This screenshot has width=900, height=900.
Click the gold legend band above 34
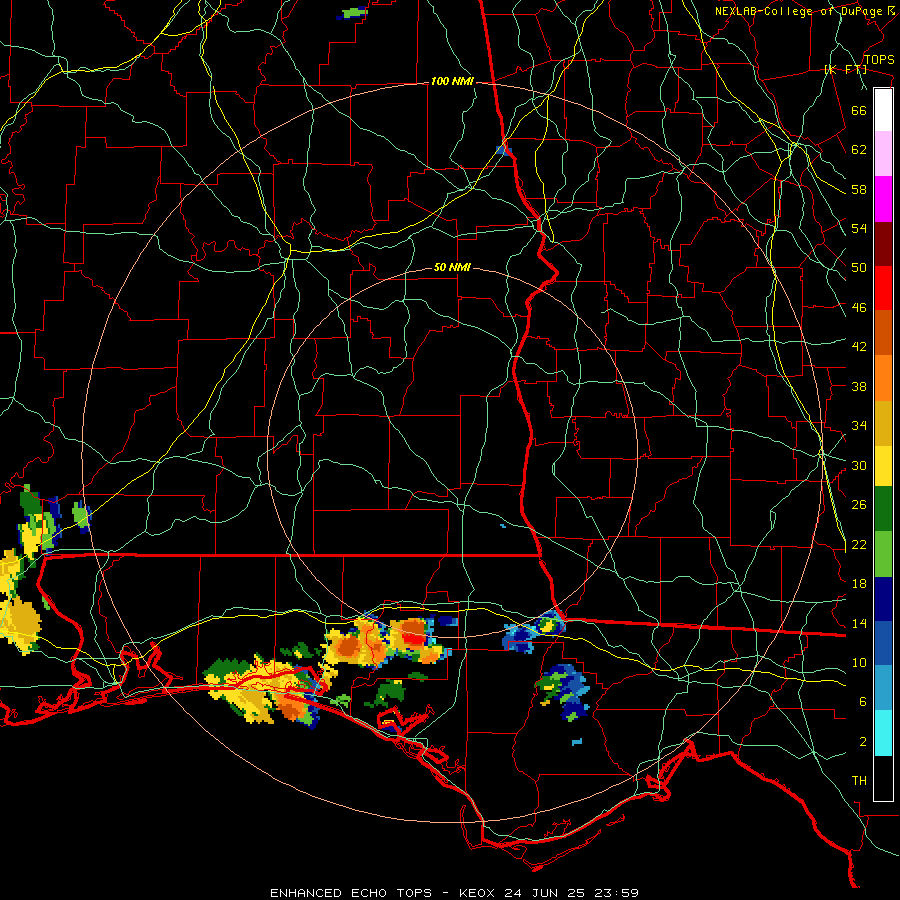883,423
